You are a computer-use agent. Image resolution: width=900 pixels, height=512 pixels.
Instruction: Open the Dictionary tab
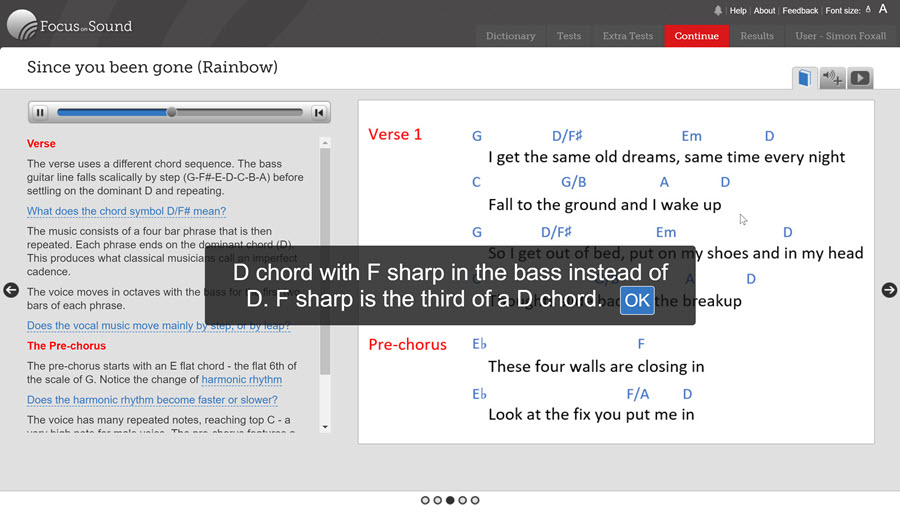pos(510,36)
